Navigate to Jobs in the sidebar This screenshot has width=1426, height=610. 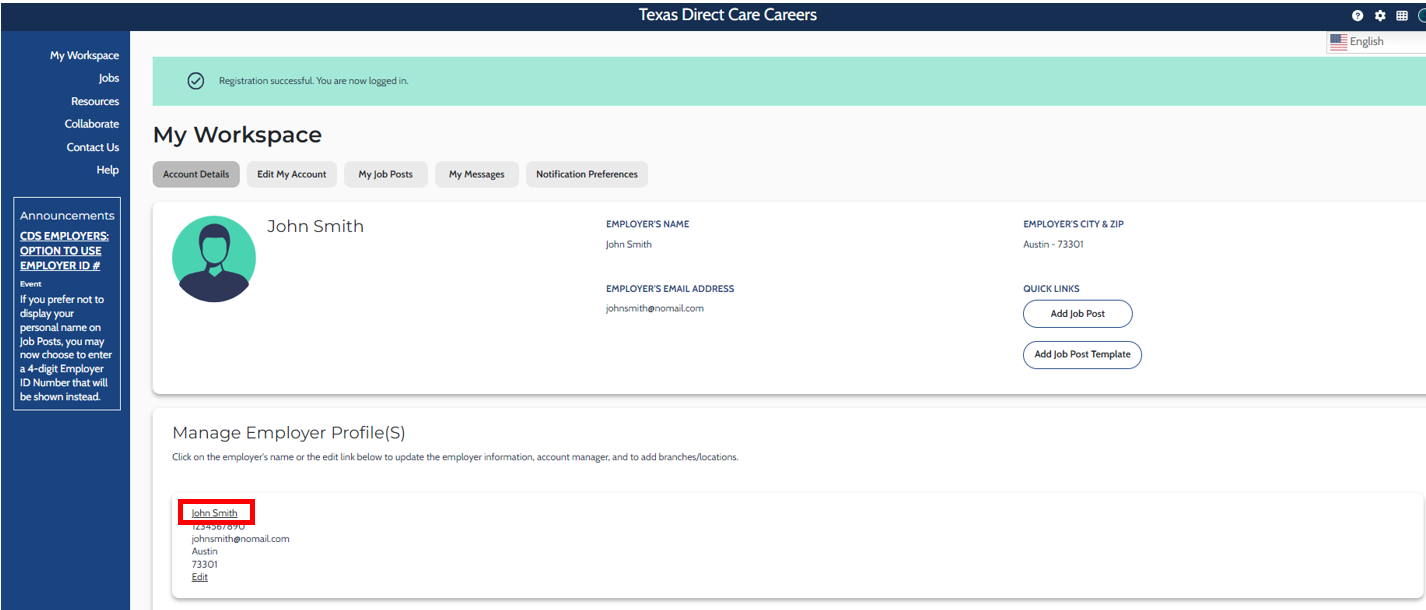108,78
